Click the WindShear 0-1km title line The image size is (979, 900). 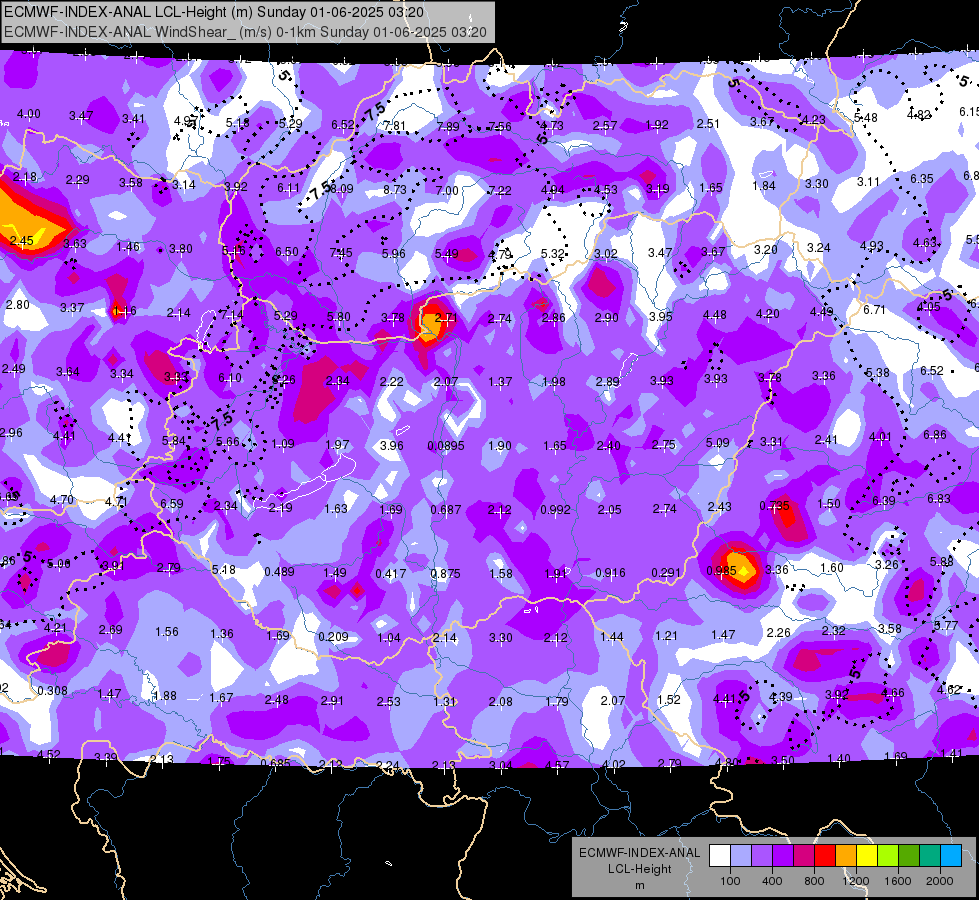point(245,32)
